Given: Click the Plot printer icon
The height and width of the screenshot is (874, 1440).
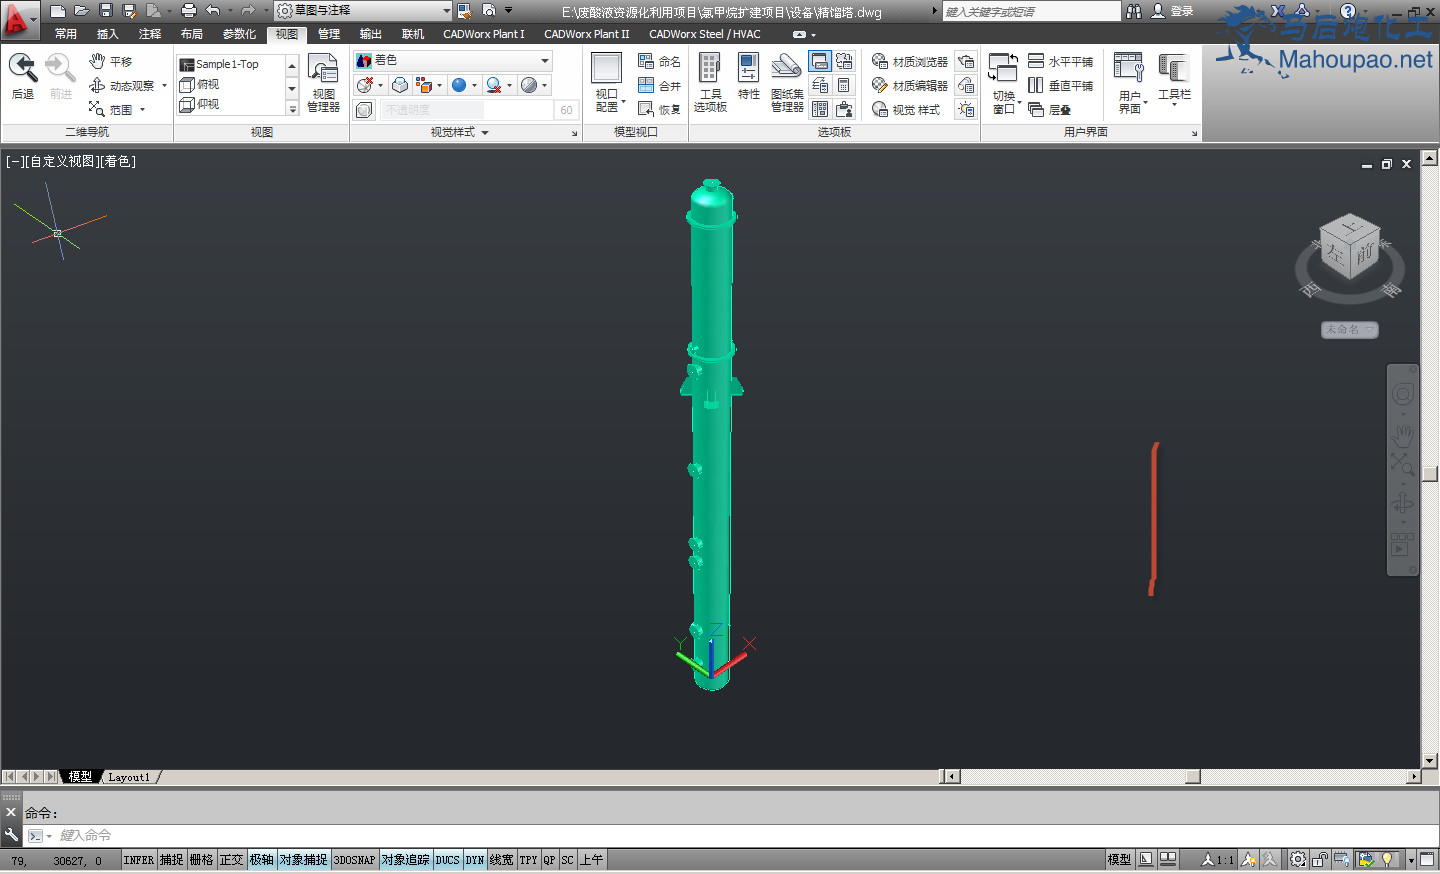Looking at the screenshot, I should [188, 11].
